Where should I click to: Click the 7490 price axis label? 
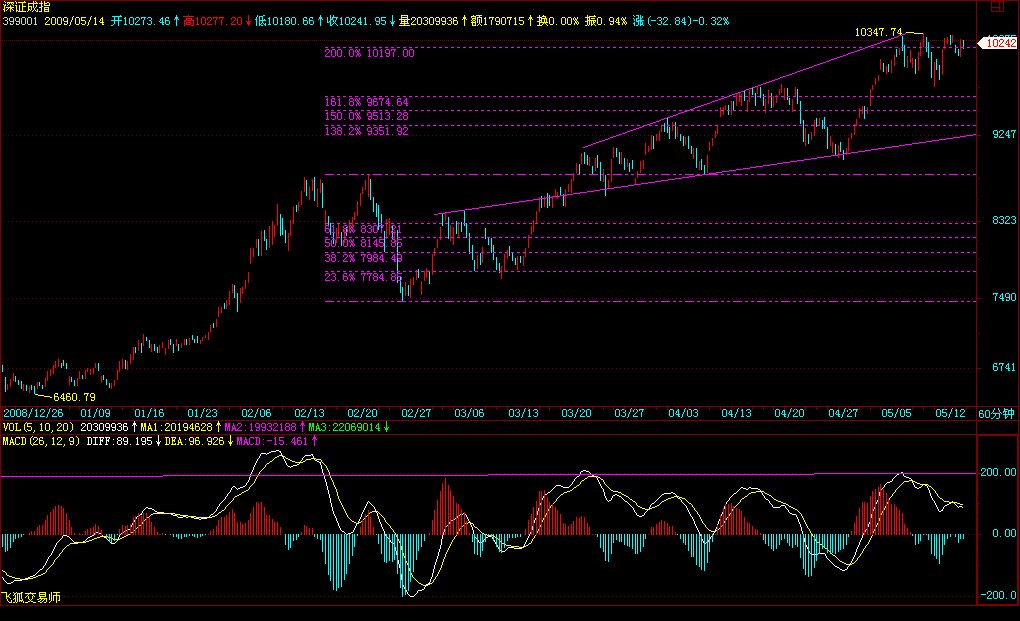coord(1004,297)
